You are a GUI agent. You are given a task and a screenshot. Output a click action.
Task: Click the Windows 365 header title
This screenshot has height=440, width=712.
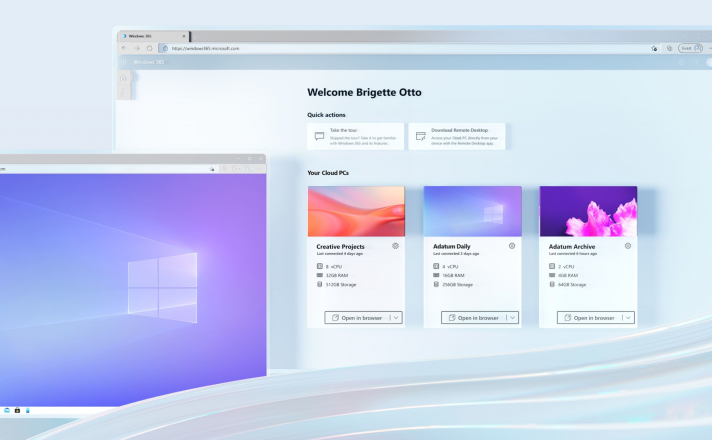click(x=148, y=62)
